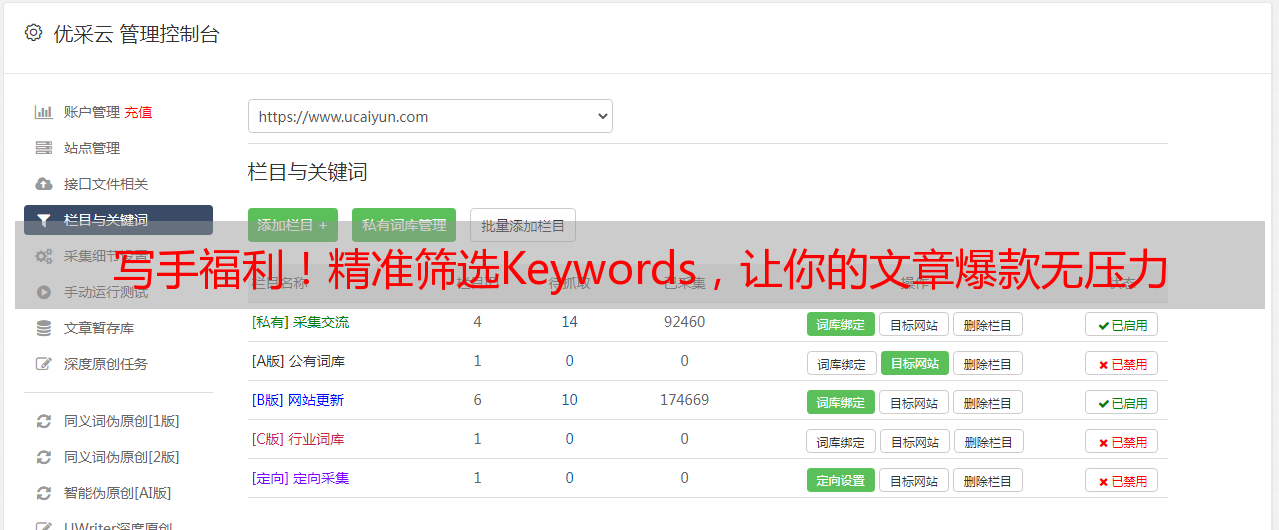The width and height of the screenshot is (1279, 530).
Task: Toggle 已启用 status for 采集交流
Action: [x=1122, y=324]
